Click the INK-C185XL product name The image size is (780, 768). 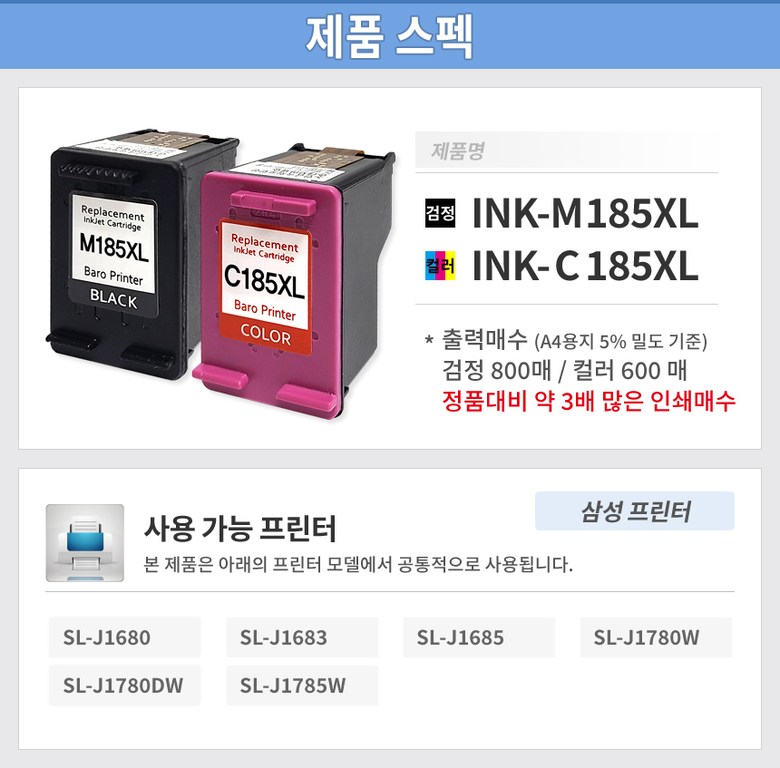point(585,266)
